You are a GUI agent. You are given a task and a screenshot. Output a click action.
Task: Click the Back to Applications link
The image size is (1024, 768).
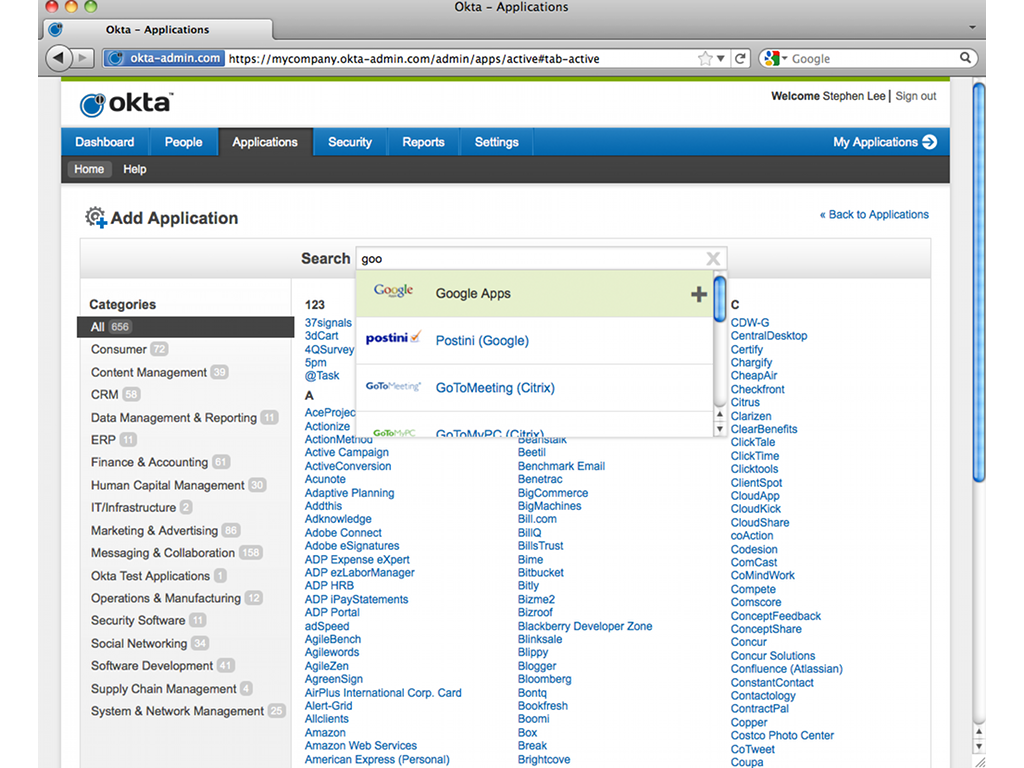pos(874,215)
